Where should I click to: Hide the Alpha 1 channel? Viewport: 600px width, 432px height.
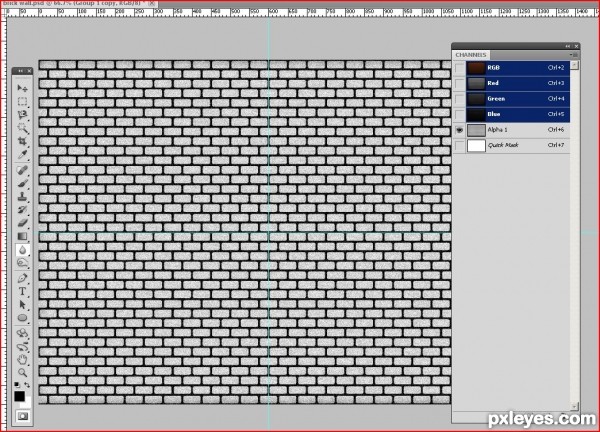[x=459, y=130]
